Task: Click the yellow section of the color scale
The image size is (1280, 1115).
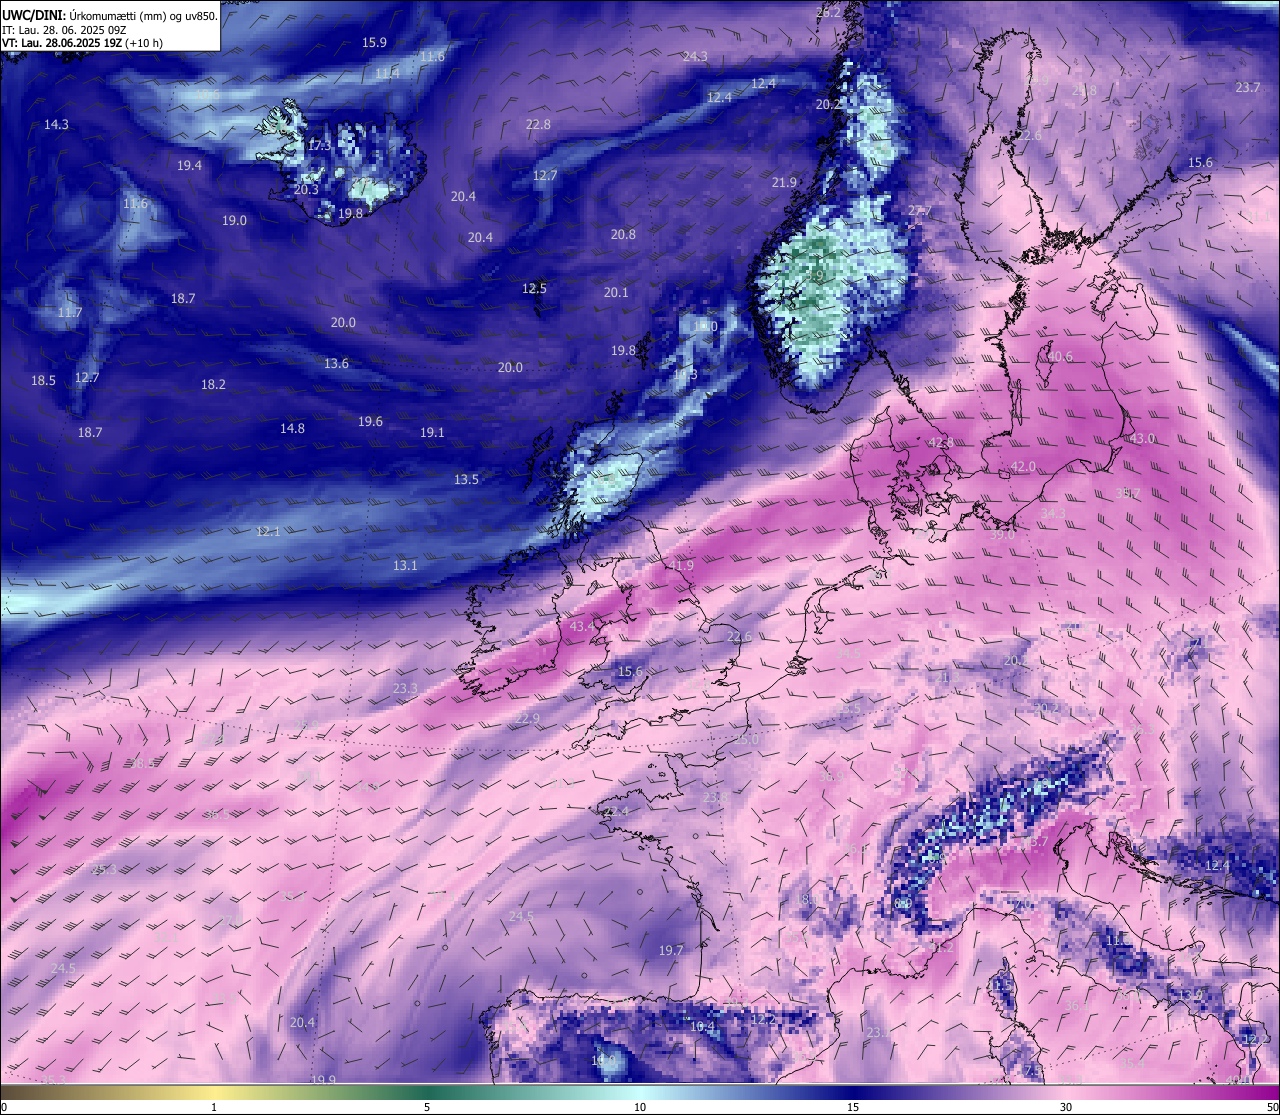Action: coord(214,1092)
